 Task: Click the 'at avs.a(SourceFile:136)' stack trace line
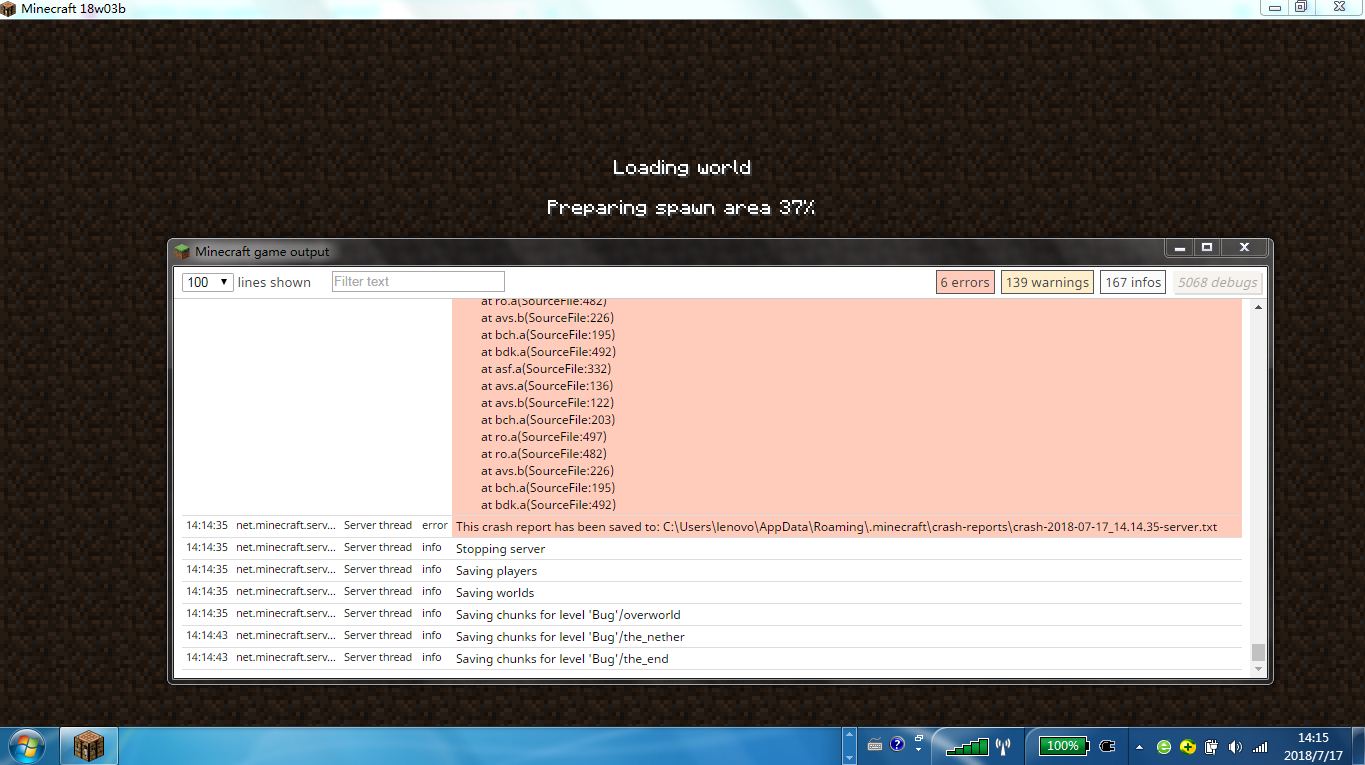click(x=547, y=386)
